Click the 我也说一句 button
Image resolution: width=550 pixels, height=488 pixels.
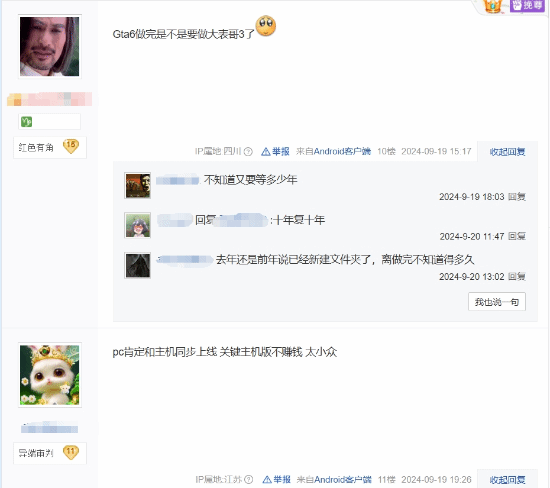pos(497,302)
